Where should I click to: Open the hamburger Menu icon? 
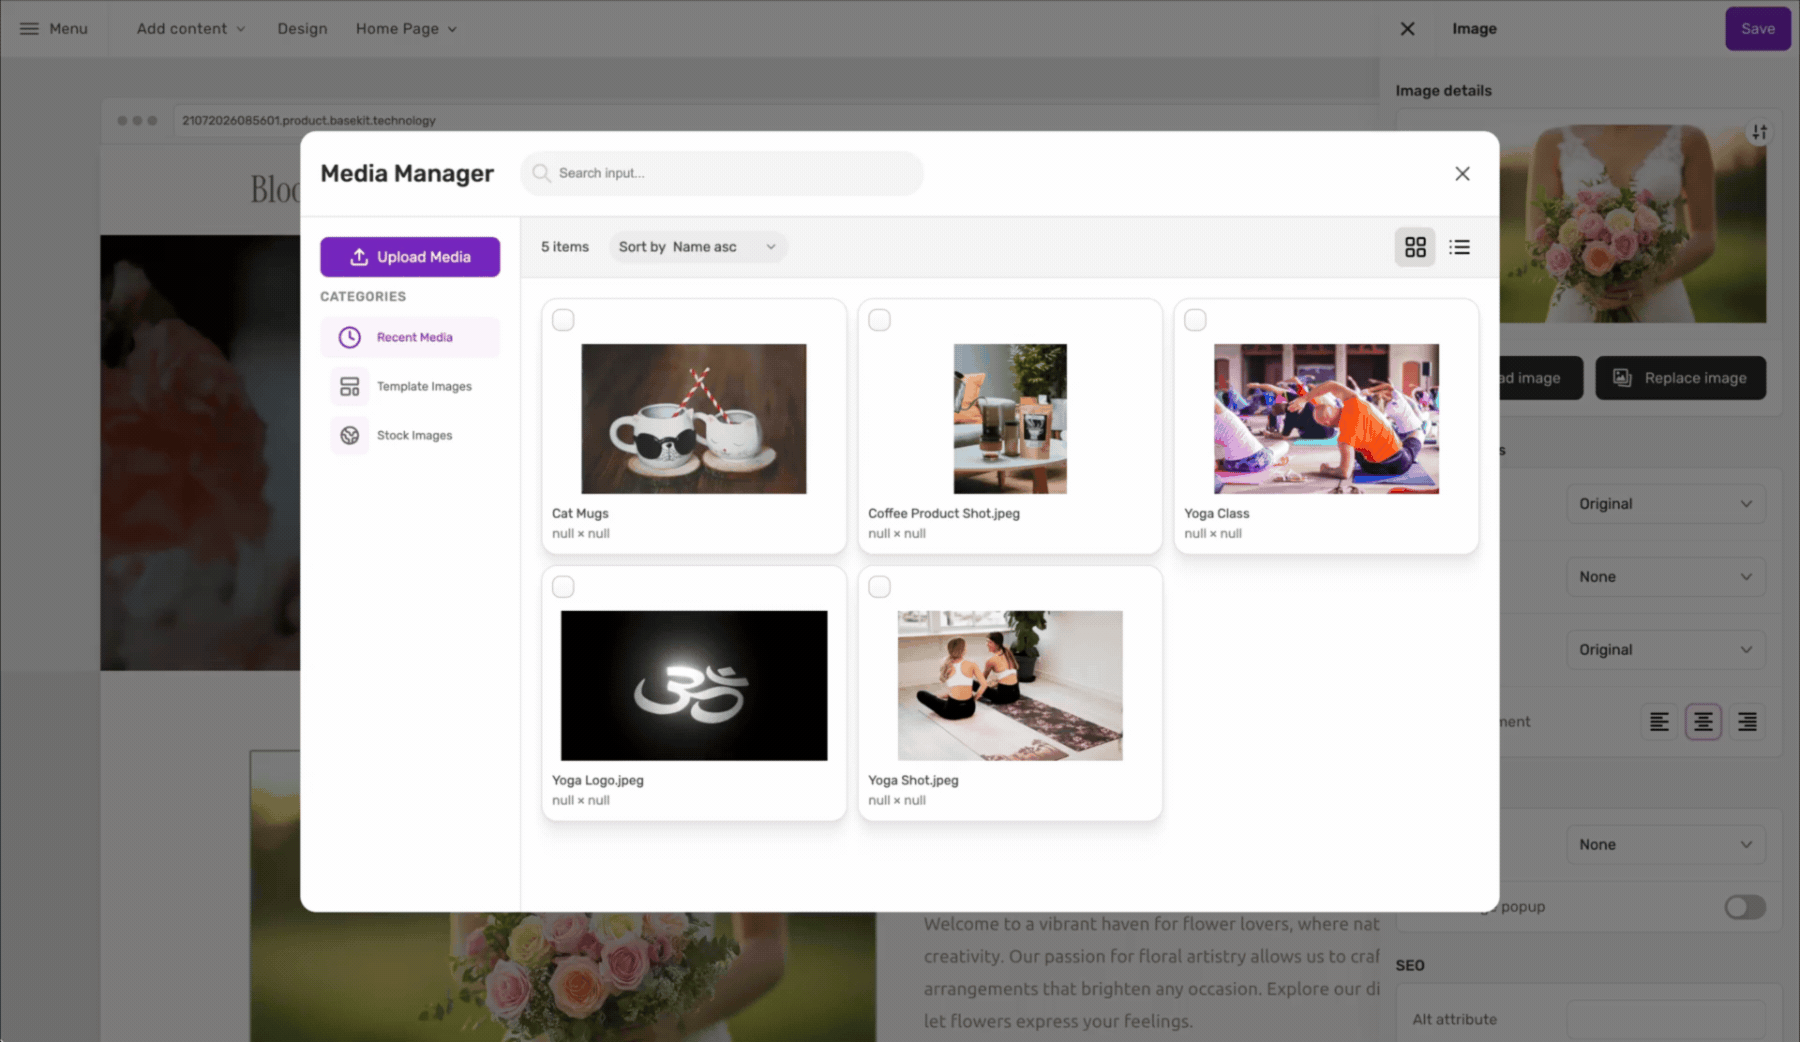coord(29,29)
